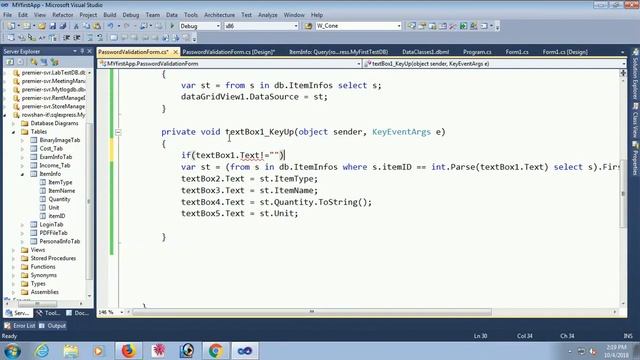The image size is (640, 360).
Task: Click the Server Explorer horizontal scrollbar
Action: (37, 304)
